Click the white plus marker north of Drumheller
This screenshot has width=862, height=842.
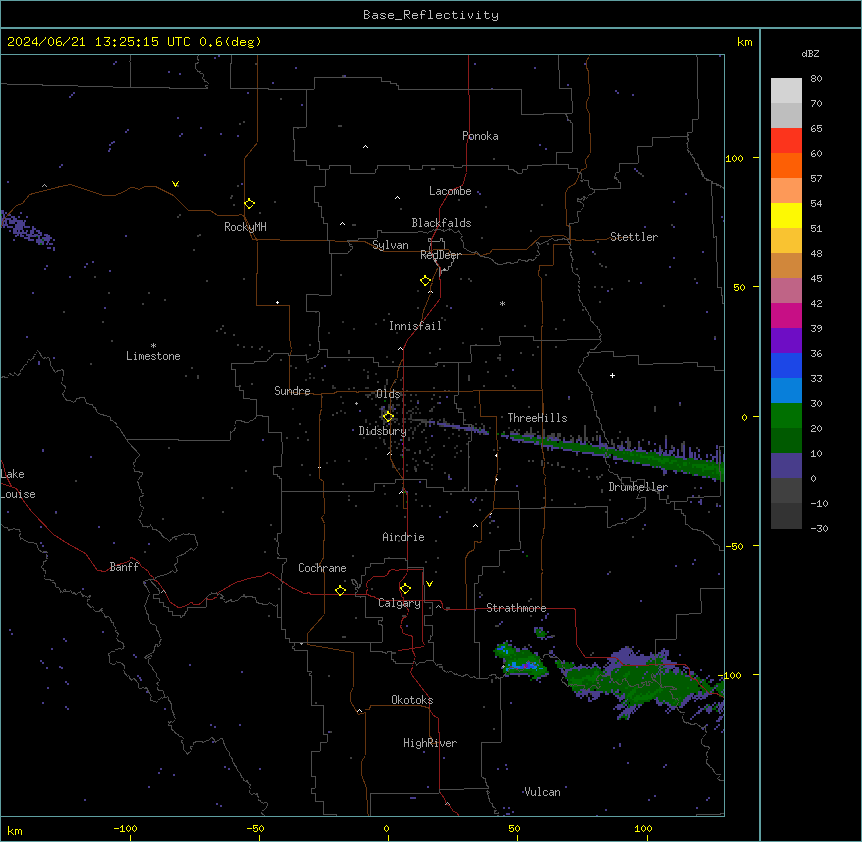pyautogui.click(x=612, y=375)
